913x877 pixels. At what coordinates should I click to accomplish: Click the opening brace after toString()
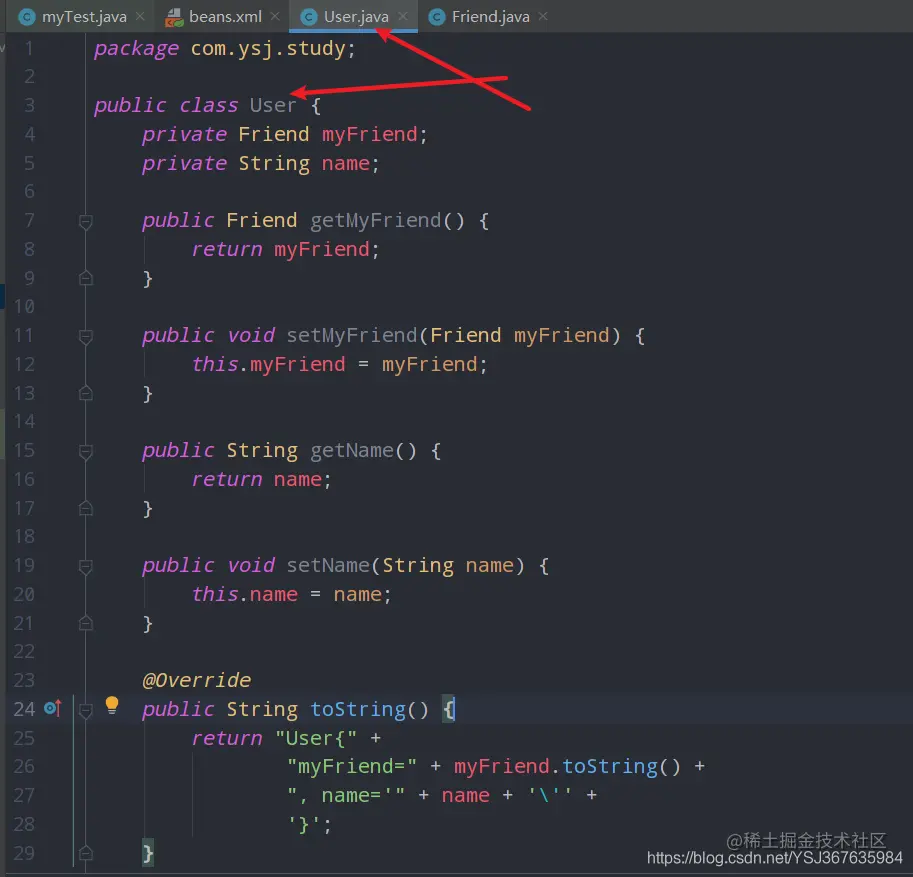[x=448, y=710]
